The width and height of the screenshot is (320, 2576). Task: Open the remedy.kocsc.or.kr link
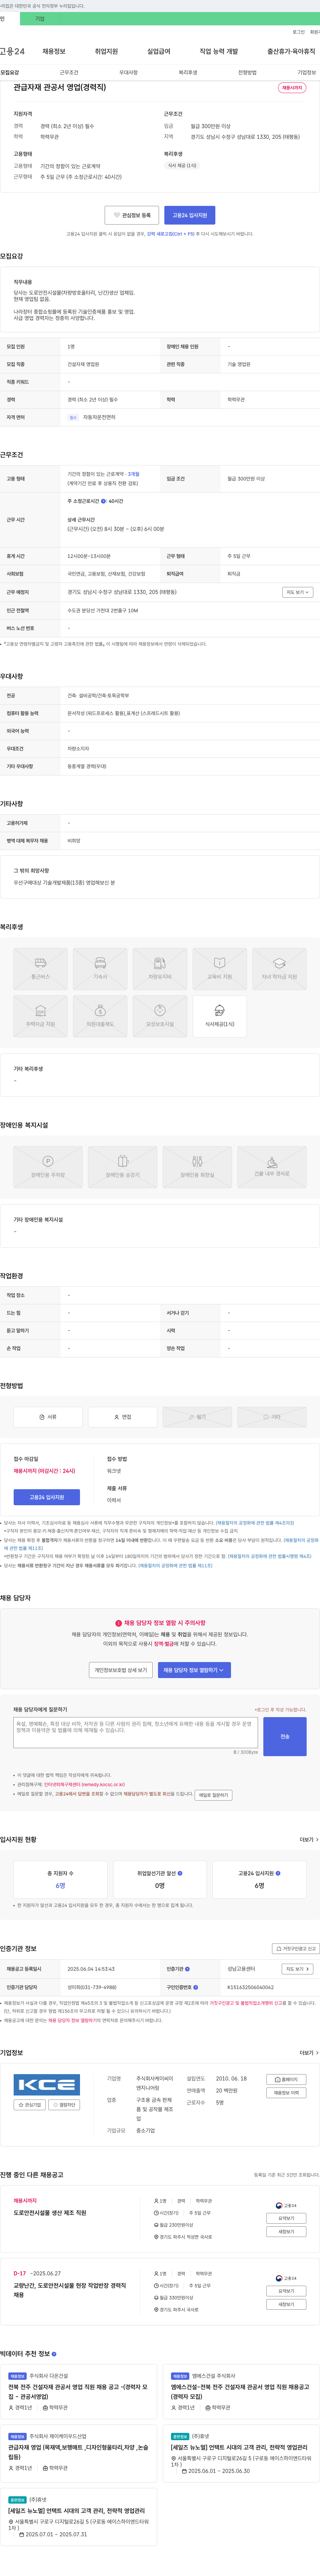84,1784
